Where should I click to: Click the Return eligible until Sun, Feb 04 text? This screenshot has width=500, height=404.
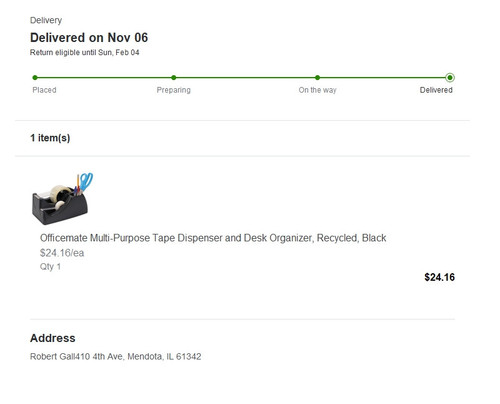click(x=84, y=52)
